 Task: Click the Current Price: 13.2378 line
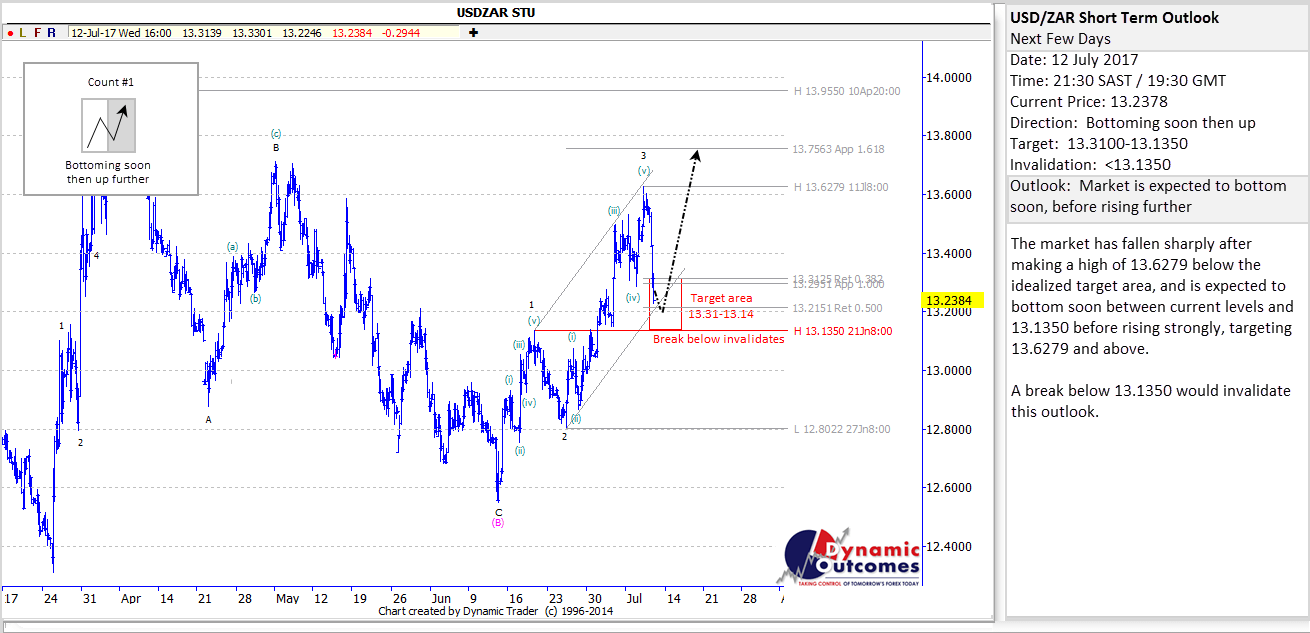coord(1088,102)
